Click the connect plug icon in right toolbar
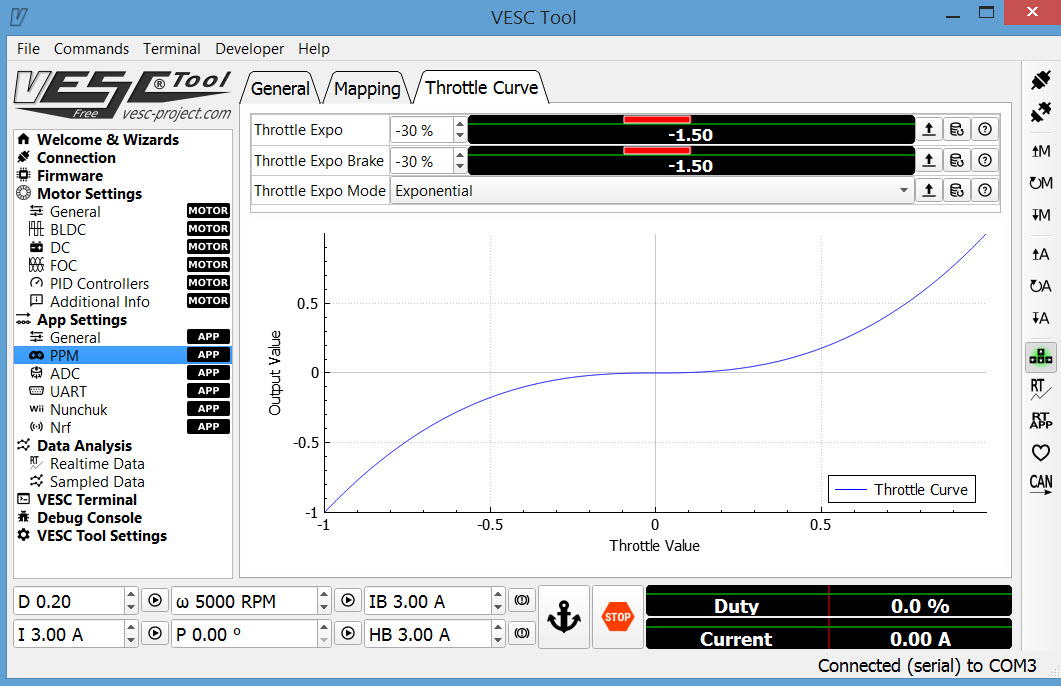Viewport: 1061px width, 686px height. (1041, 80)
